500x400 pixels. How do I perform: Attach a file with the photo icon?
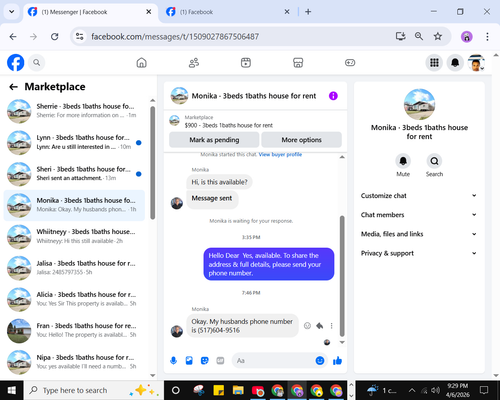[189, 361]
